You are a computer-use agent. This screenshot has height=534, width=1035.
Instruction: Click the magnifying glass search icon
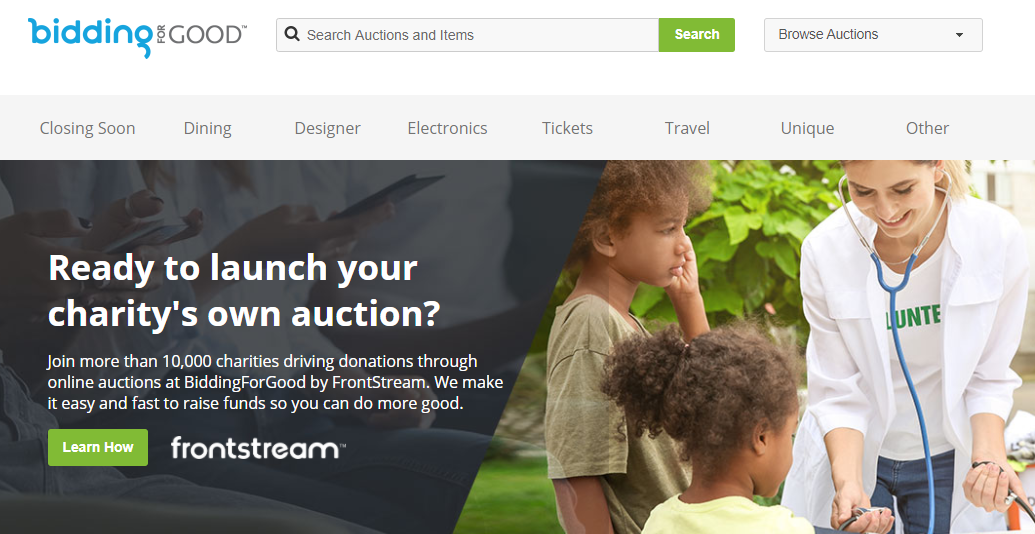[292, 34]
